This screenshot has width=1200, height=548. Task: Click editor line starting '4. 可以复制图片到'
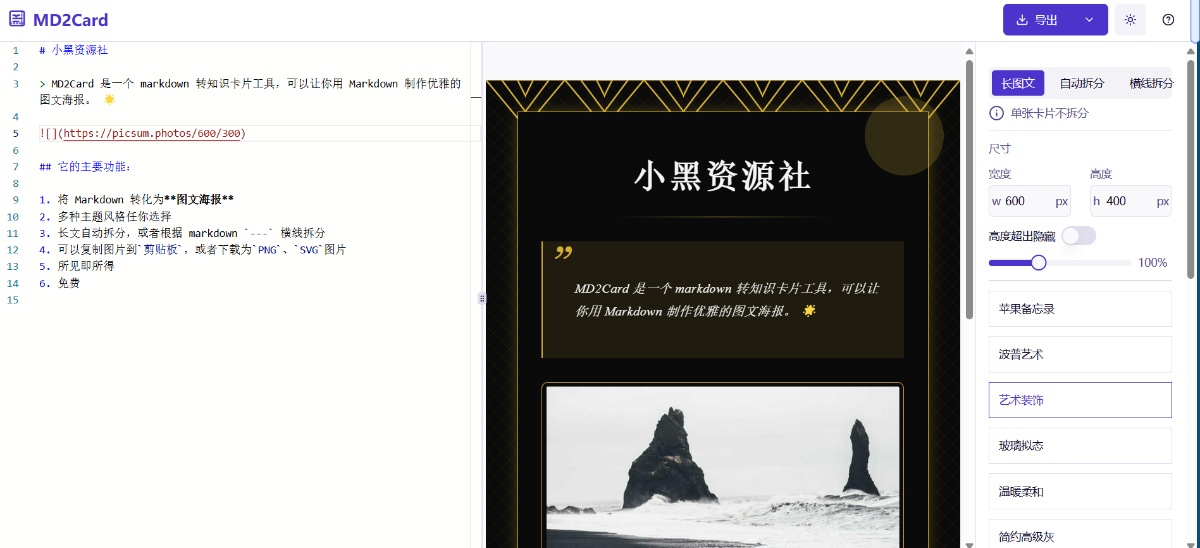click(193, 250)
